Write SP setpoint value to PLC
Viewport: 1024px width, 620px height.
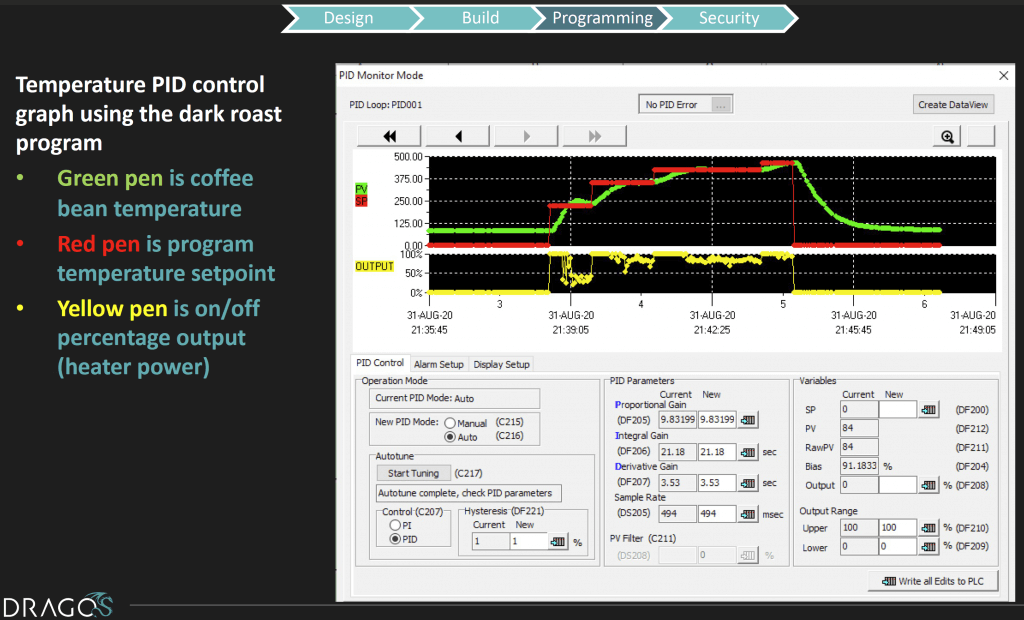929,409
